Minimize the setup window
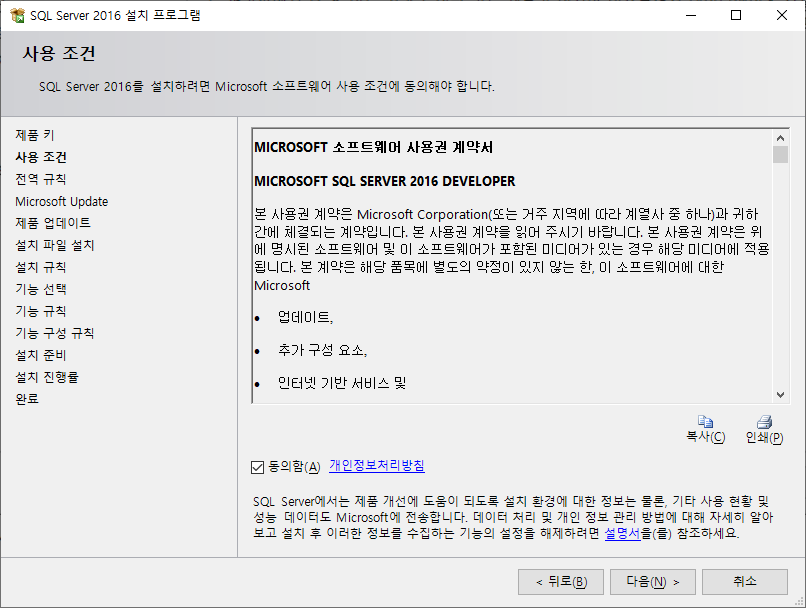Image resolution: width=806 pixels, height=608 pixels. (x=691, y=15)
